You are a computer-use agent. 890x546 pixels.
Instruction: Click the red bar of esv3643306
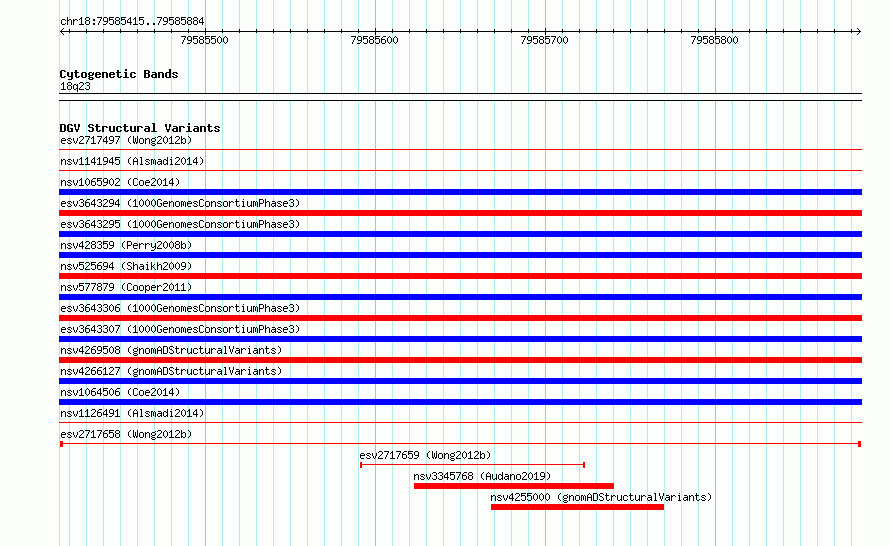(x=460, y=318)
